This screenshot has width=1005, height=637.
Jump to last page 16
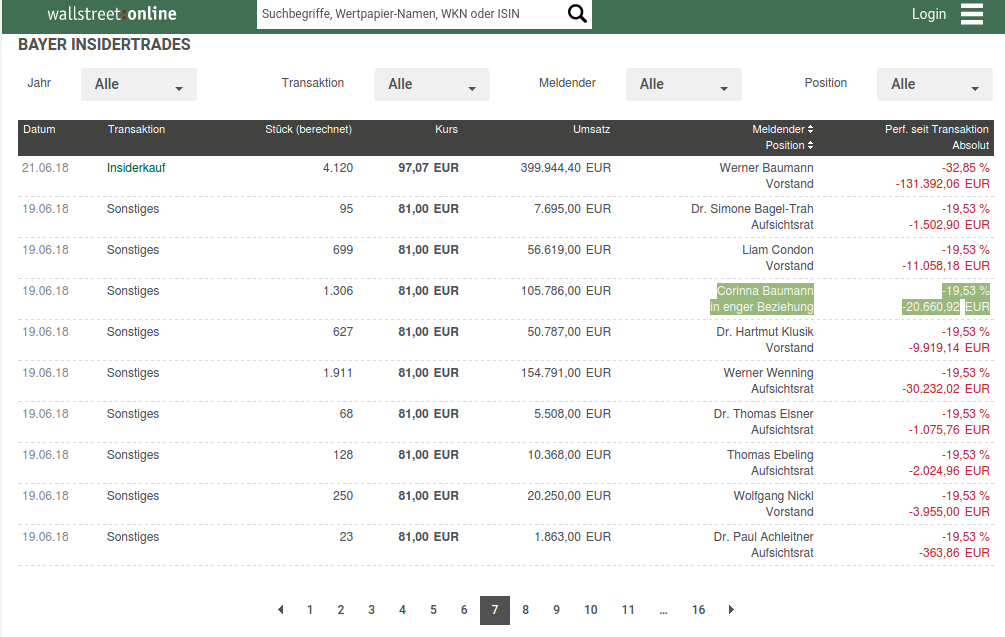pos(698,610)
